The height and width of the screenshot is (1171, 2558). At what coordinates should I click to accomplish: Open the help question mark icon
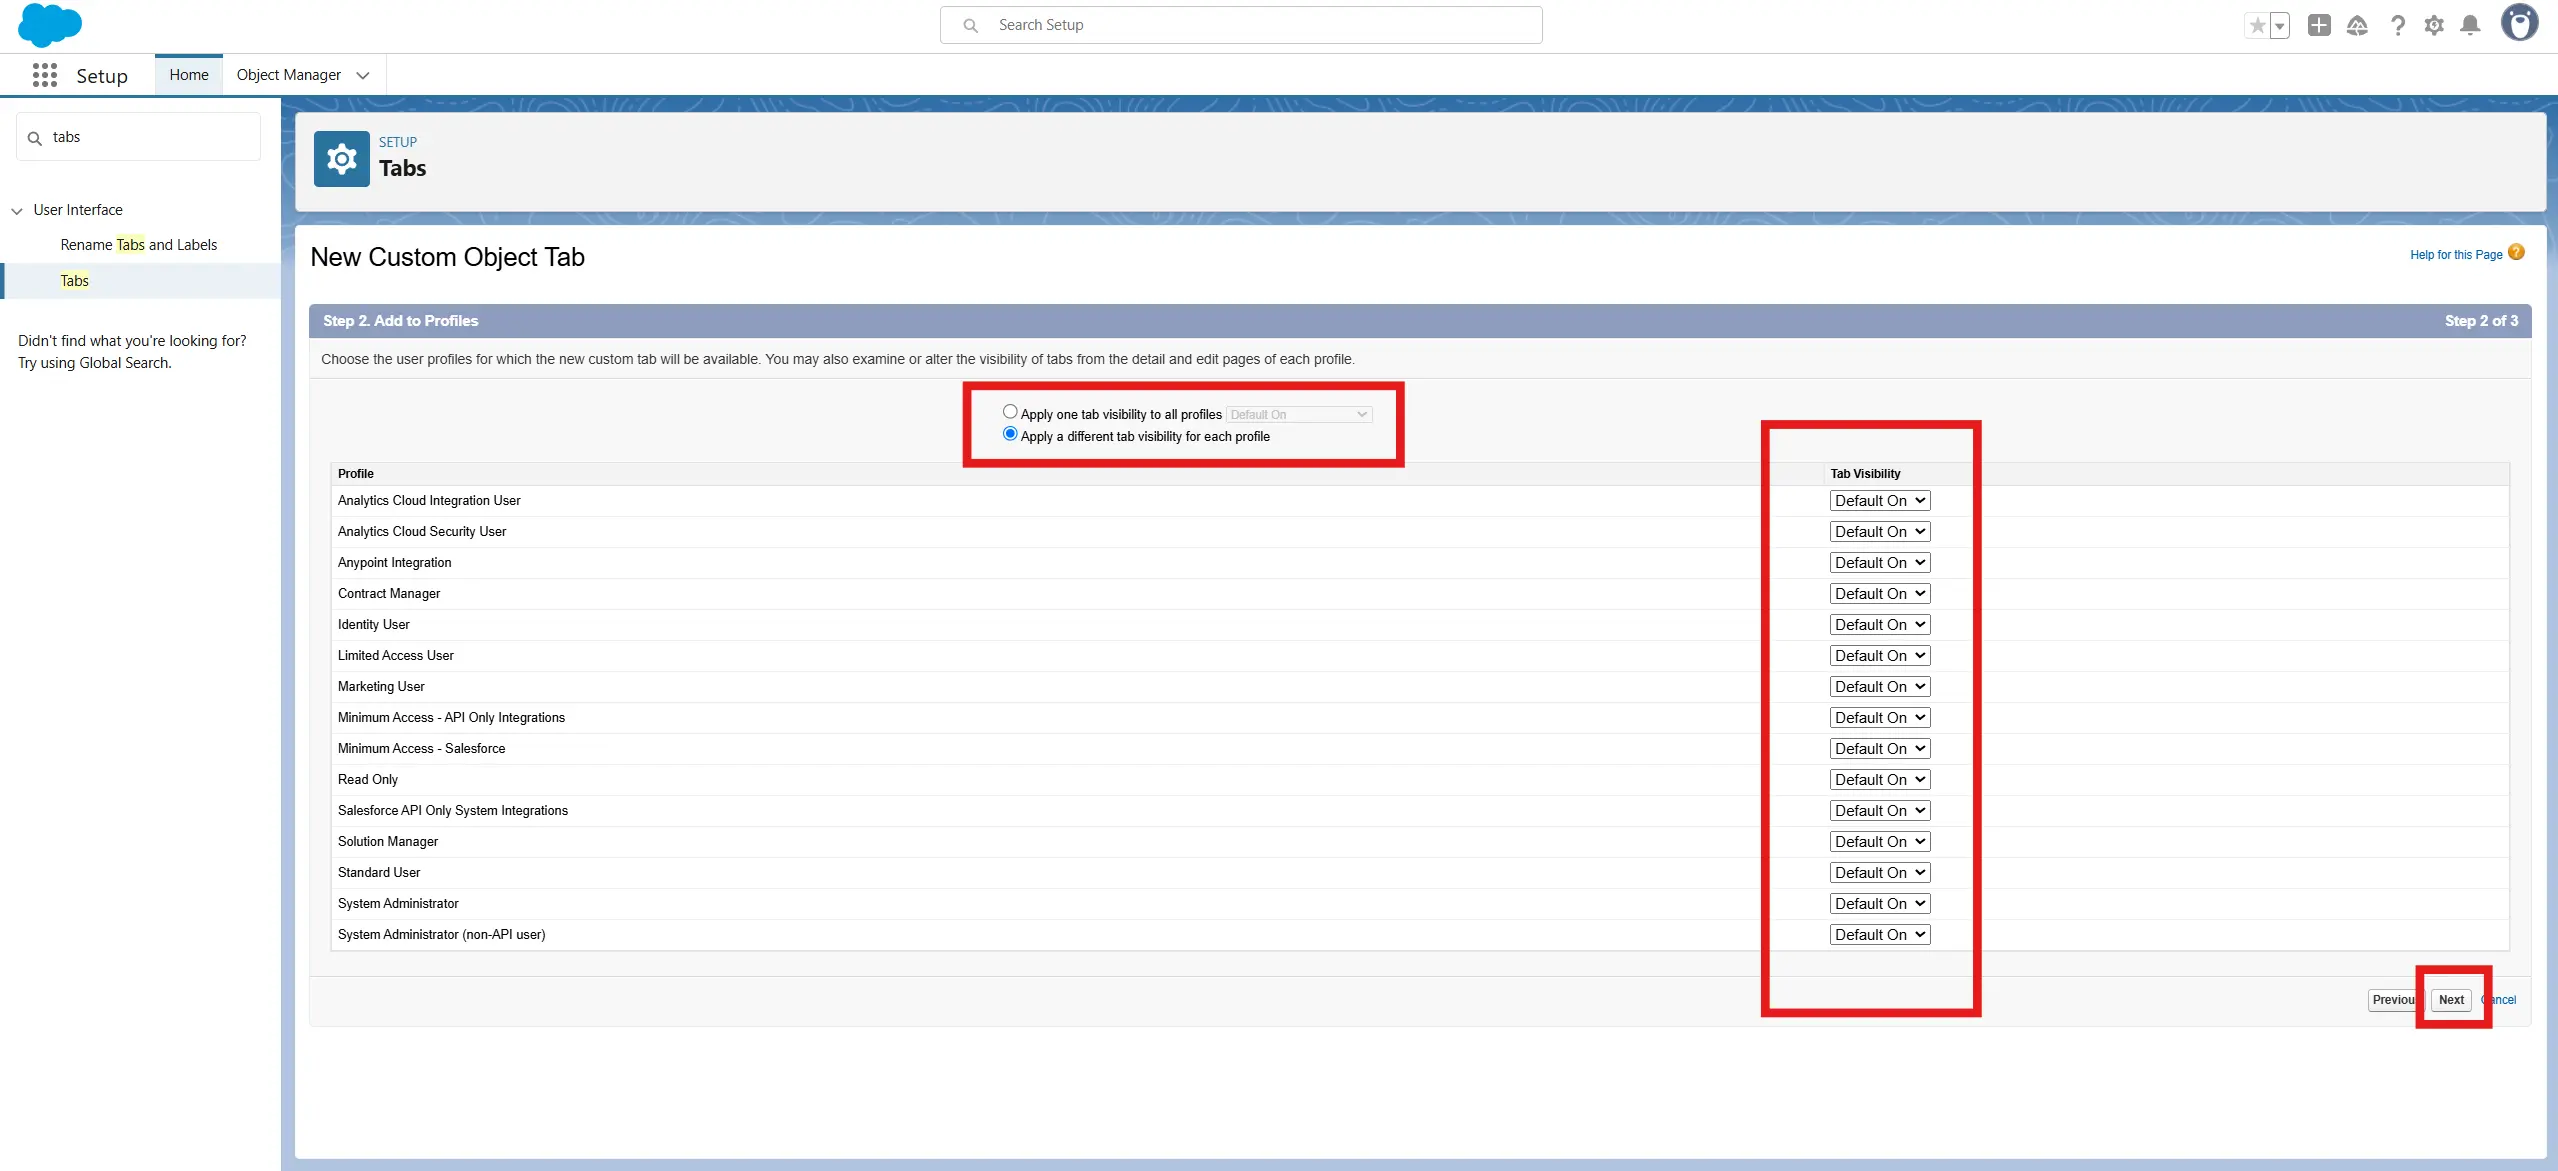[2397, 26]
